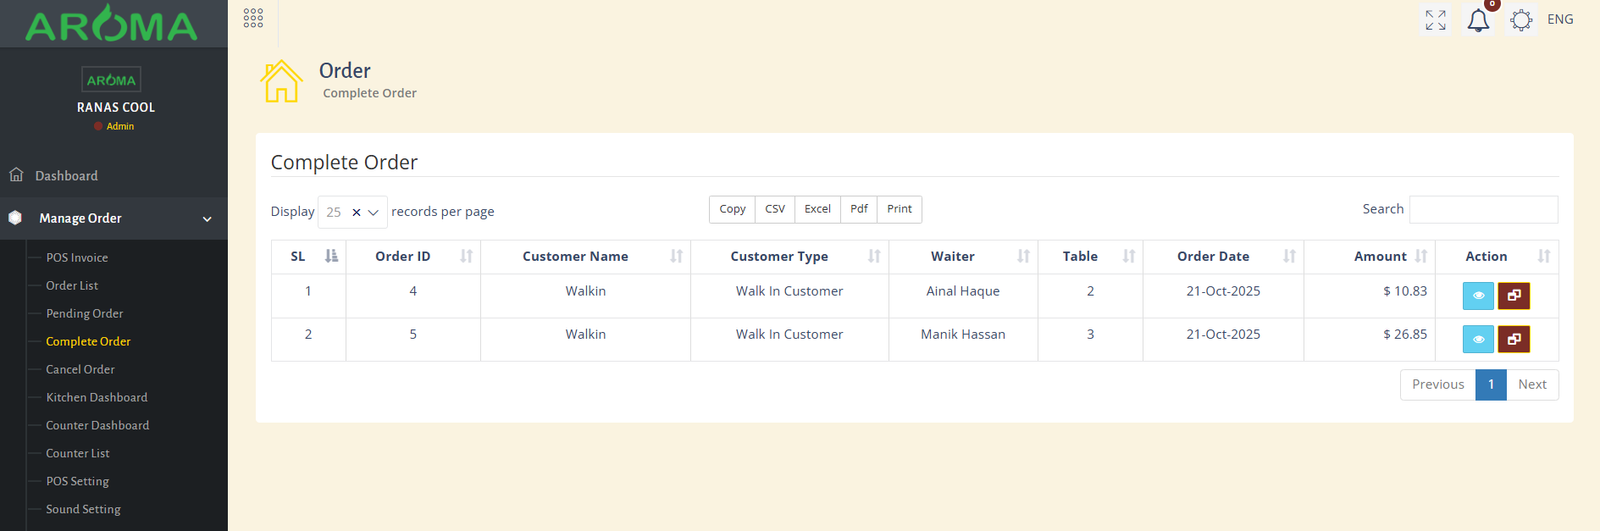Export the table as Excel
The width and height of the screenshot is (1600, 531).
coord(817,209)
